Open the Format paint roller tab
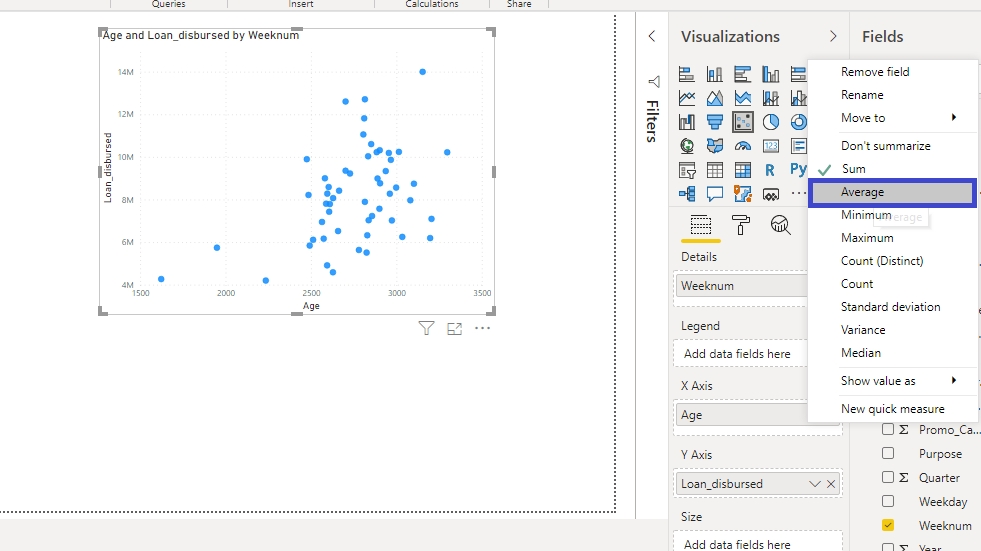Image resolution: width=981 pixels, height=551 pixels. click(741, 225)
